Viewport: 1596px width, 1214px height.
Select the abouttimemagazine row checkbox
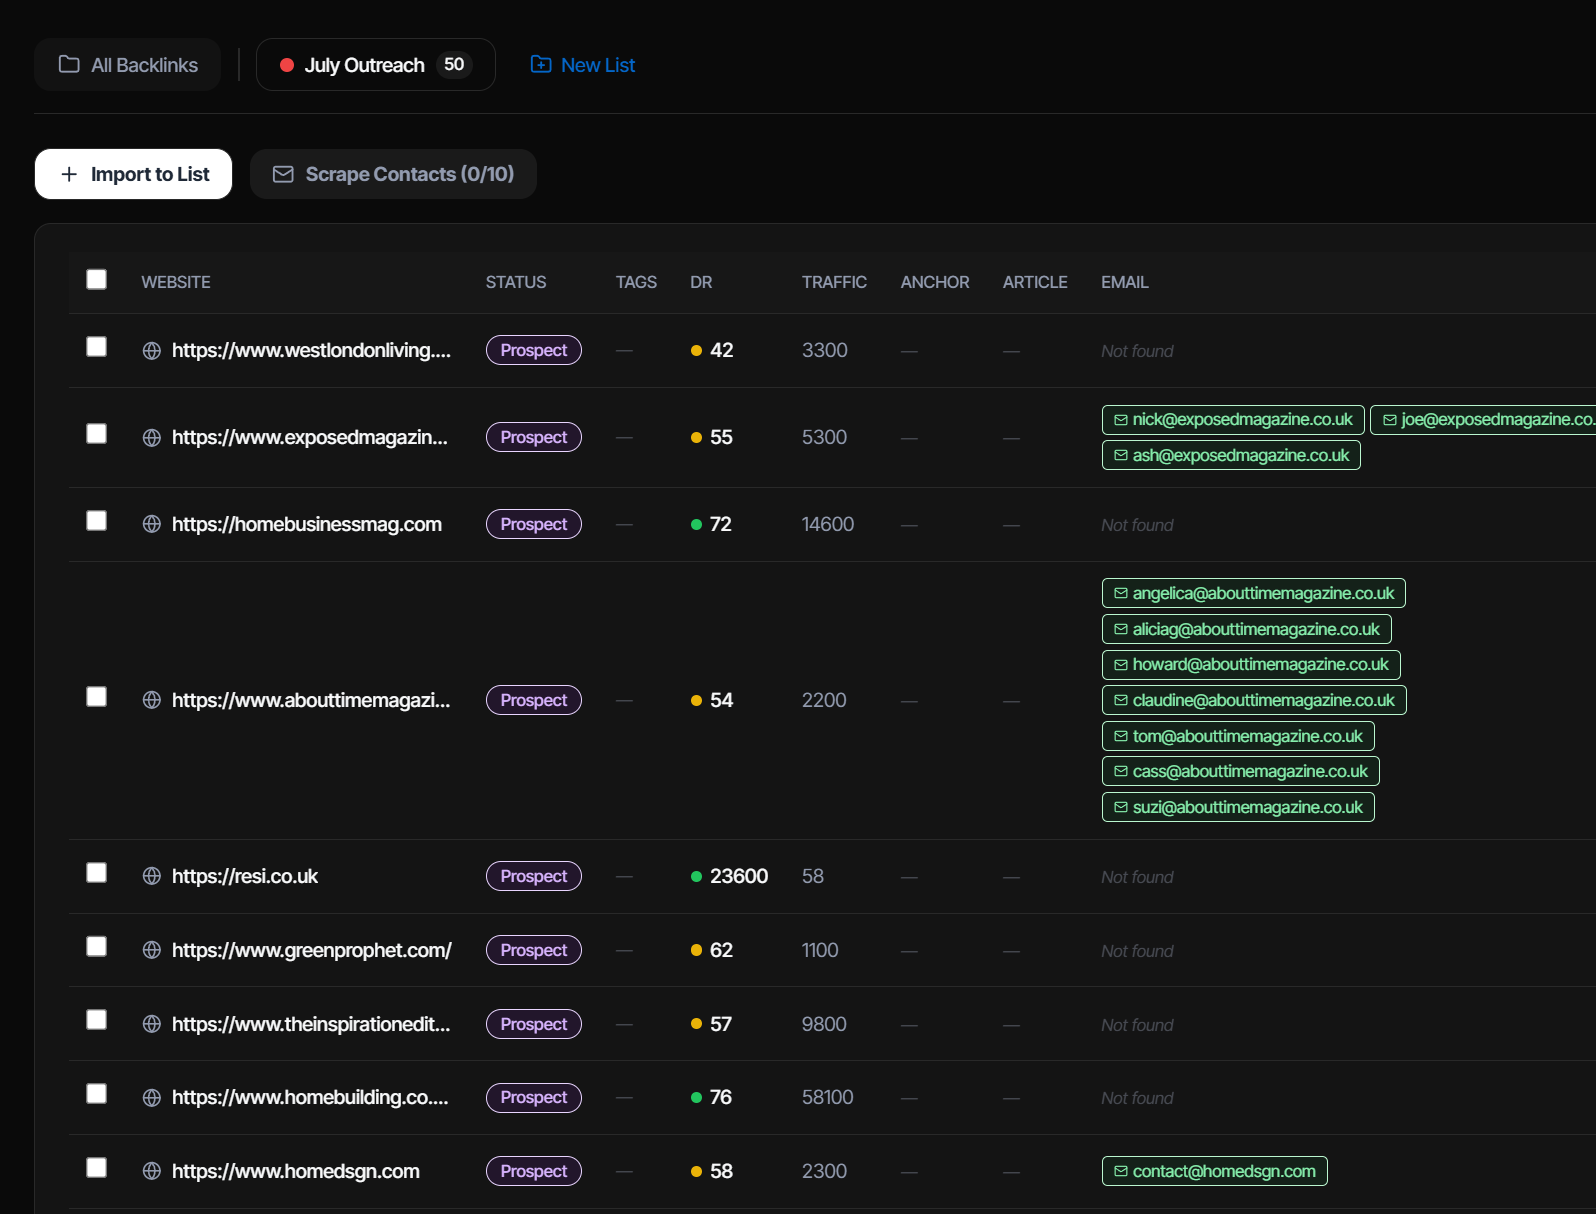point(96,696)
